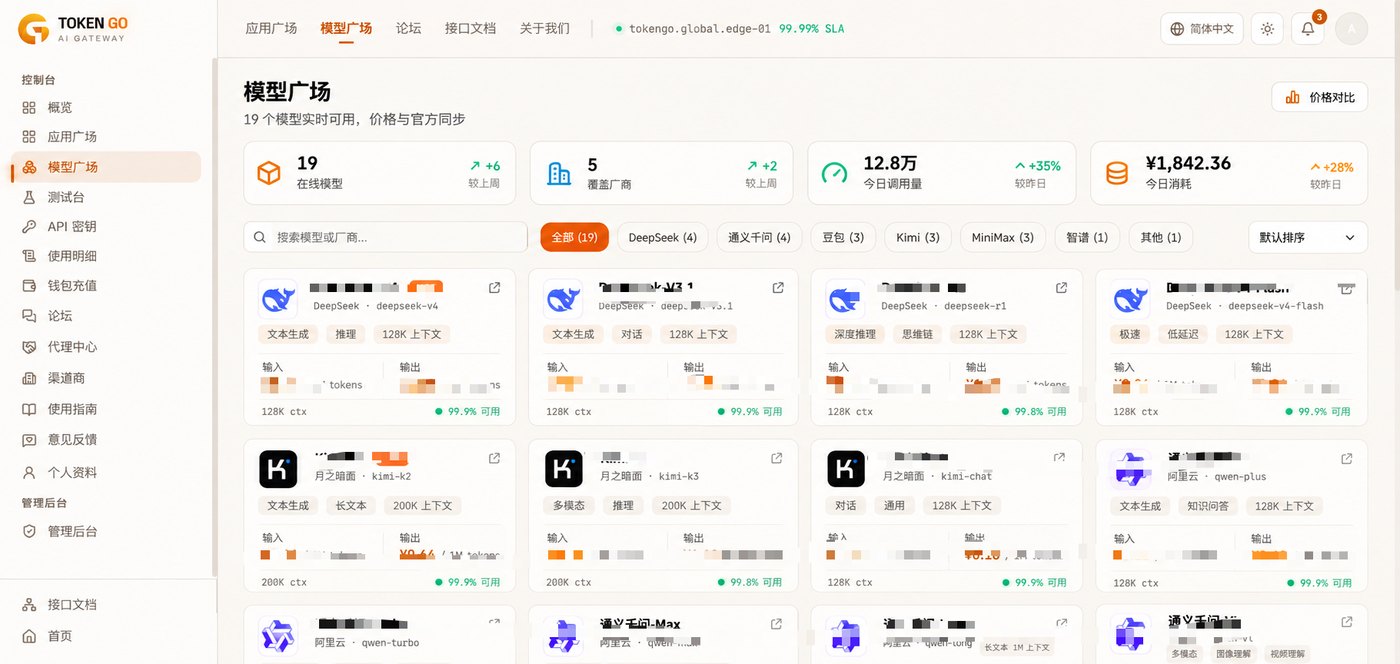Open the 论坛 top tab
The height and width of the screenshot is (664, 1400).
pos(408,28)
